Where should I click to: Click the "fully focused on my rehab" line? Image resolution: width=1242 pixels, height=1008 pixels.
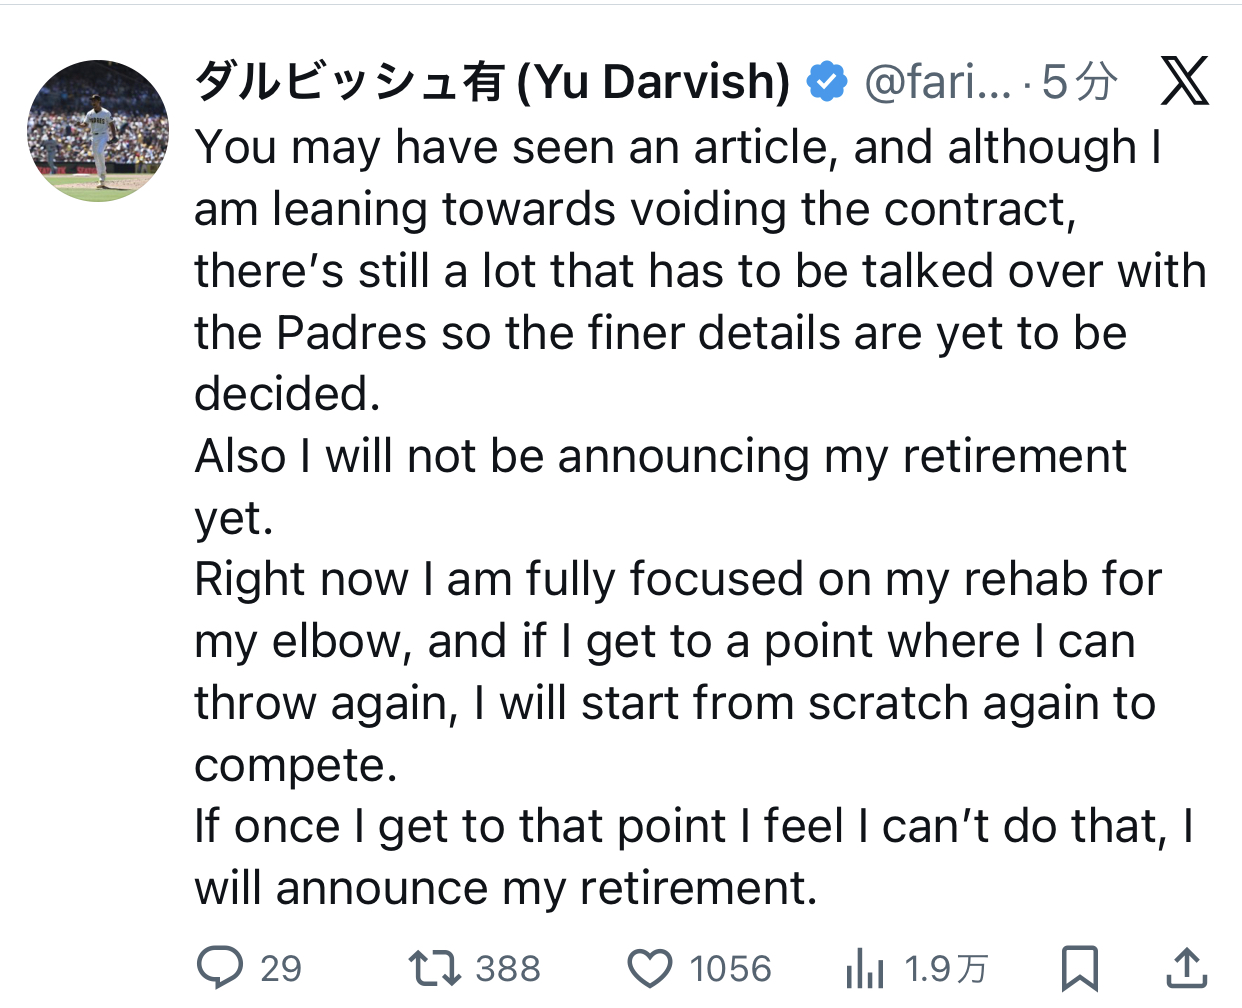pyautogui.click(x=677, y=579)
